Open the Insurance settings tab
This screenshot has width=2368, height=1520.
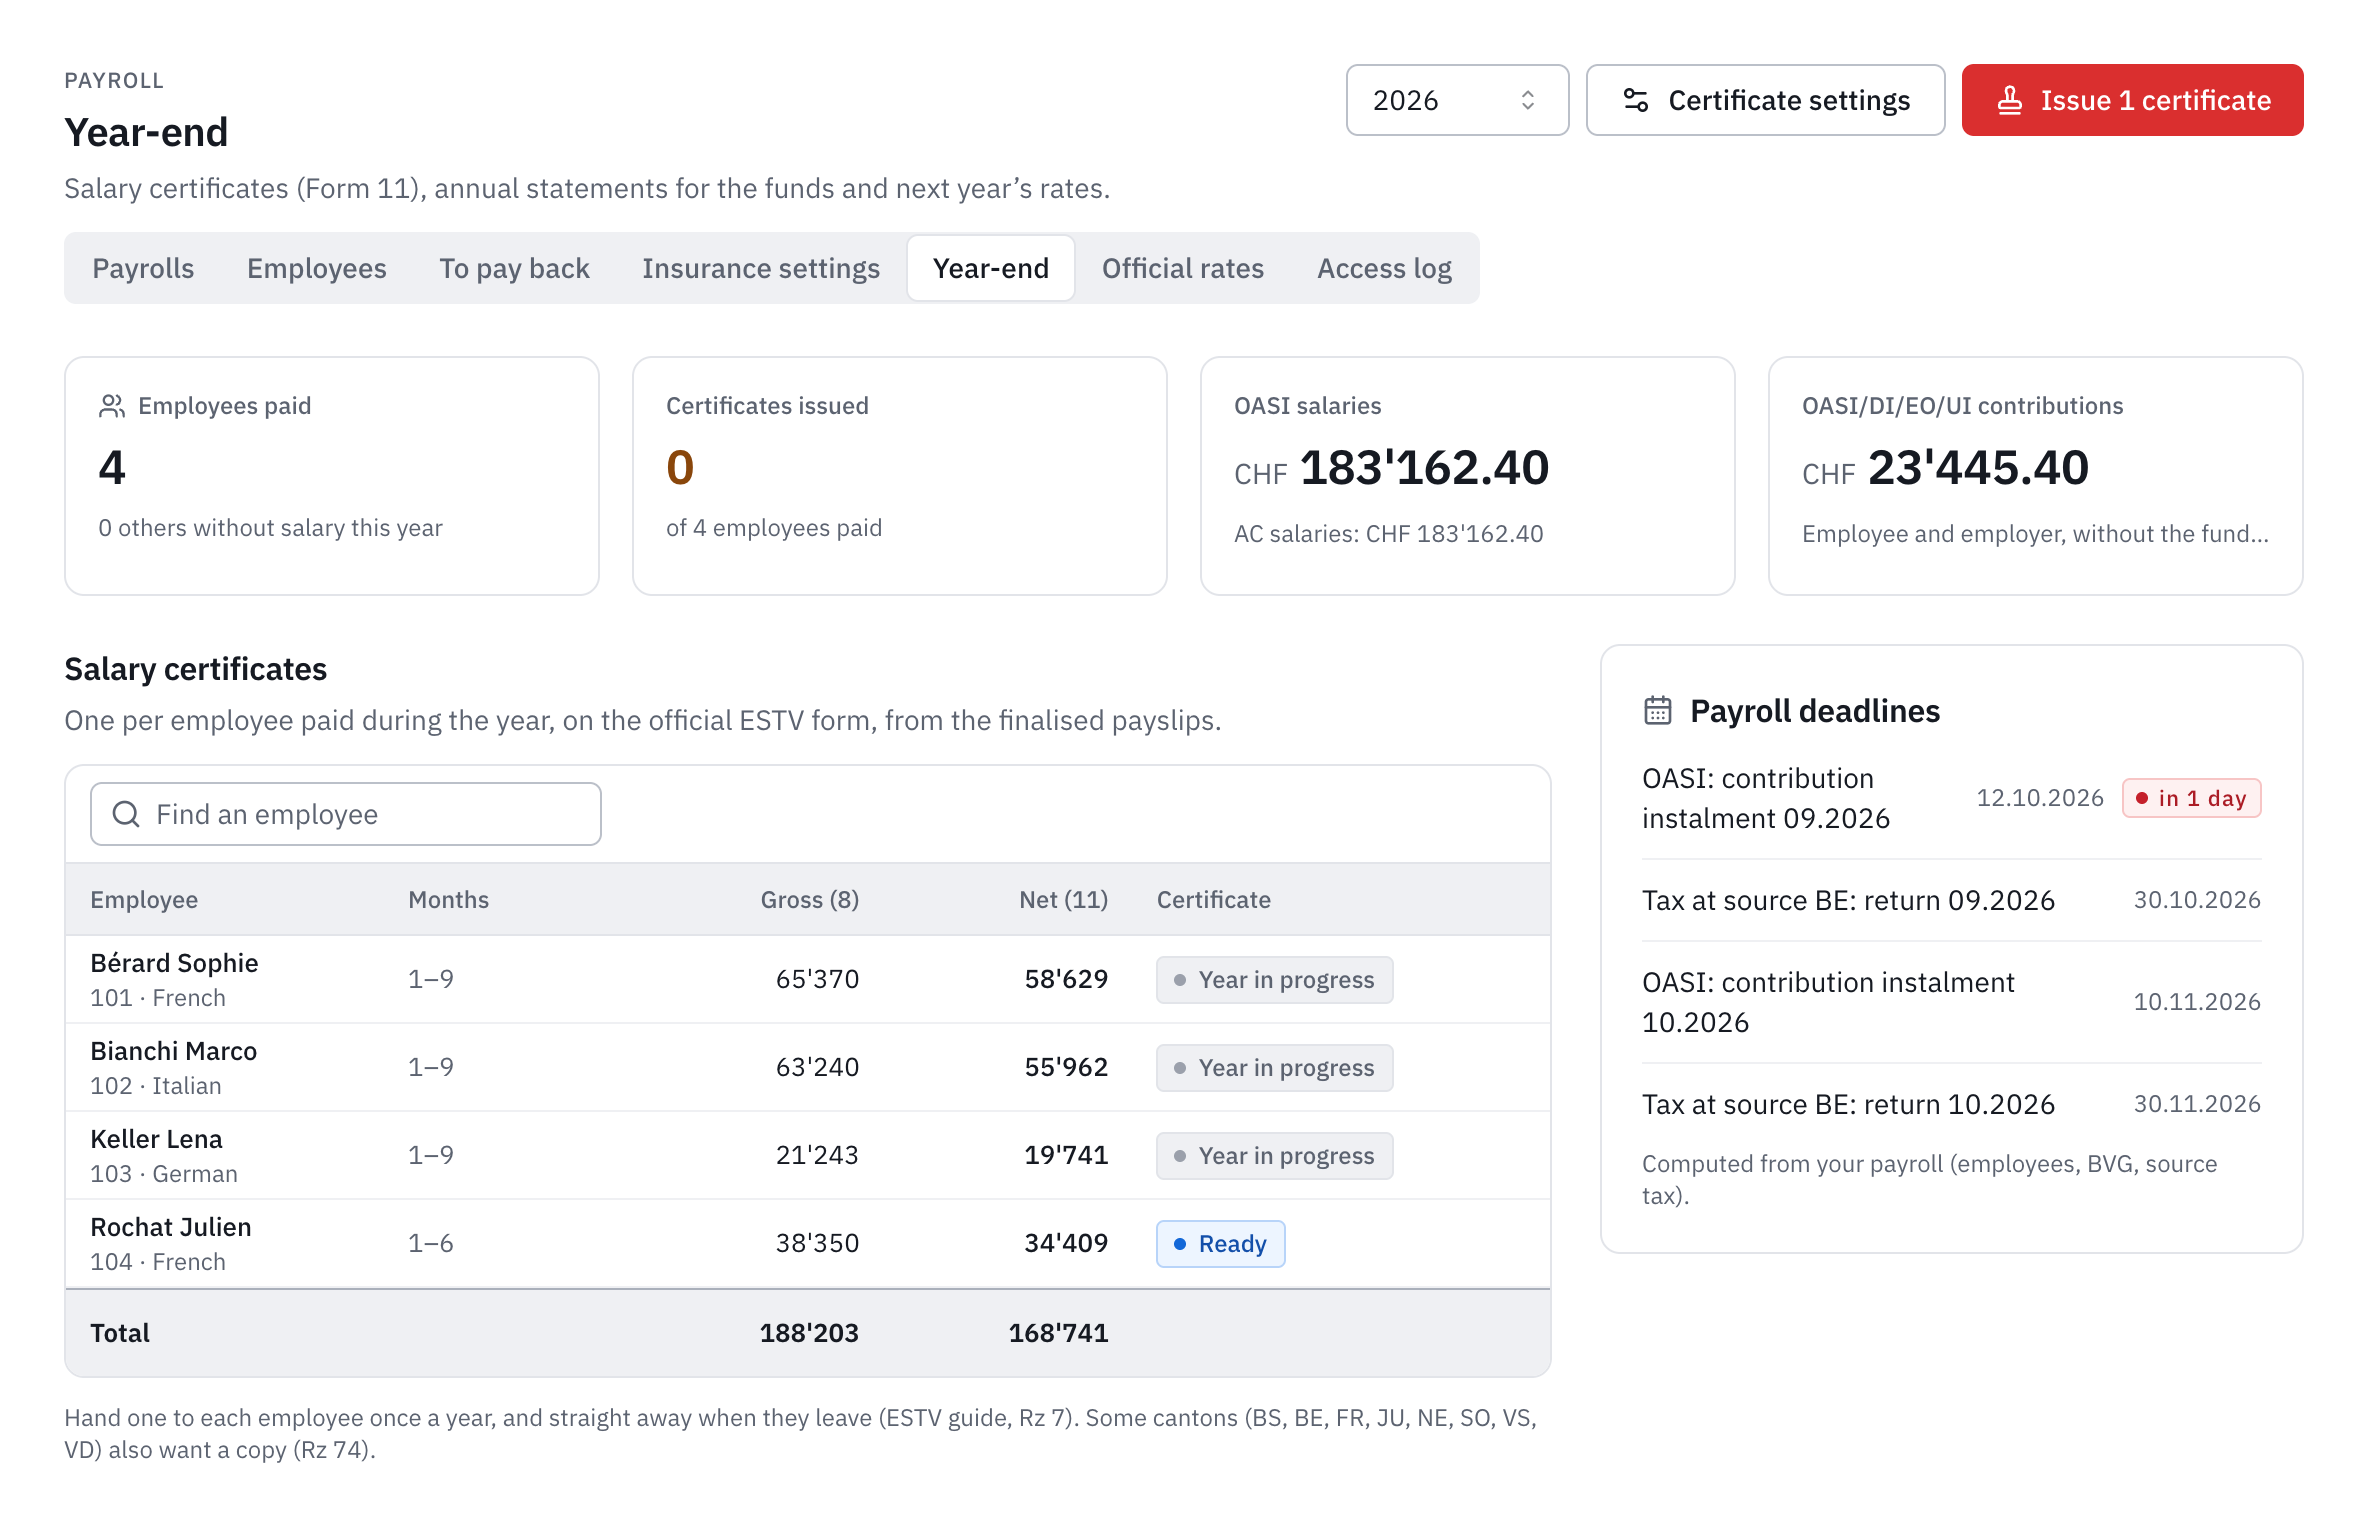tap(761, 268)
